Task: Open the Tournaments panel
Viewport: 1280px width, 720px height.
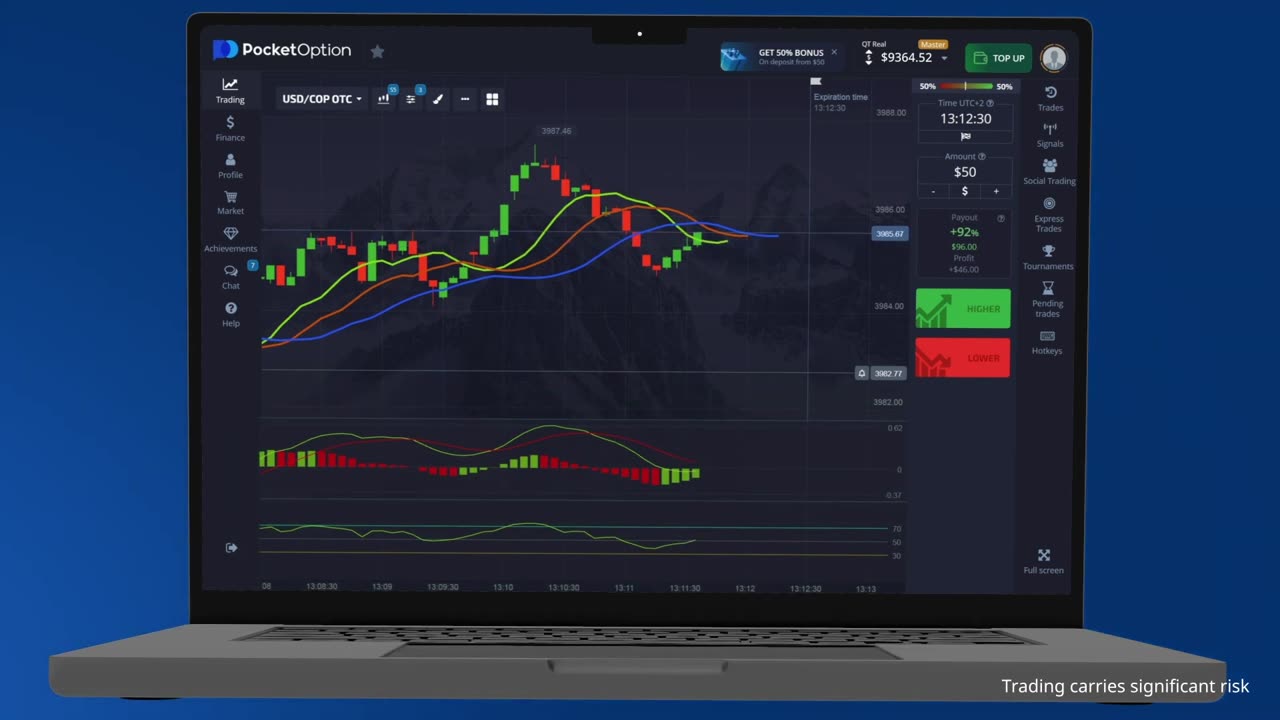Action: 1048,258
